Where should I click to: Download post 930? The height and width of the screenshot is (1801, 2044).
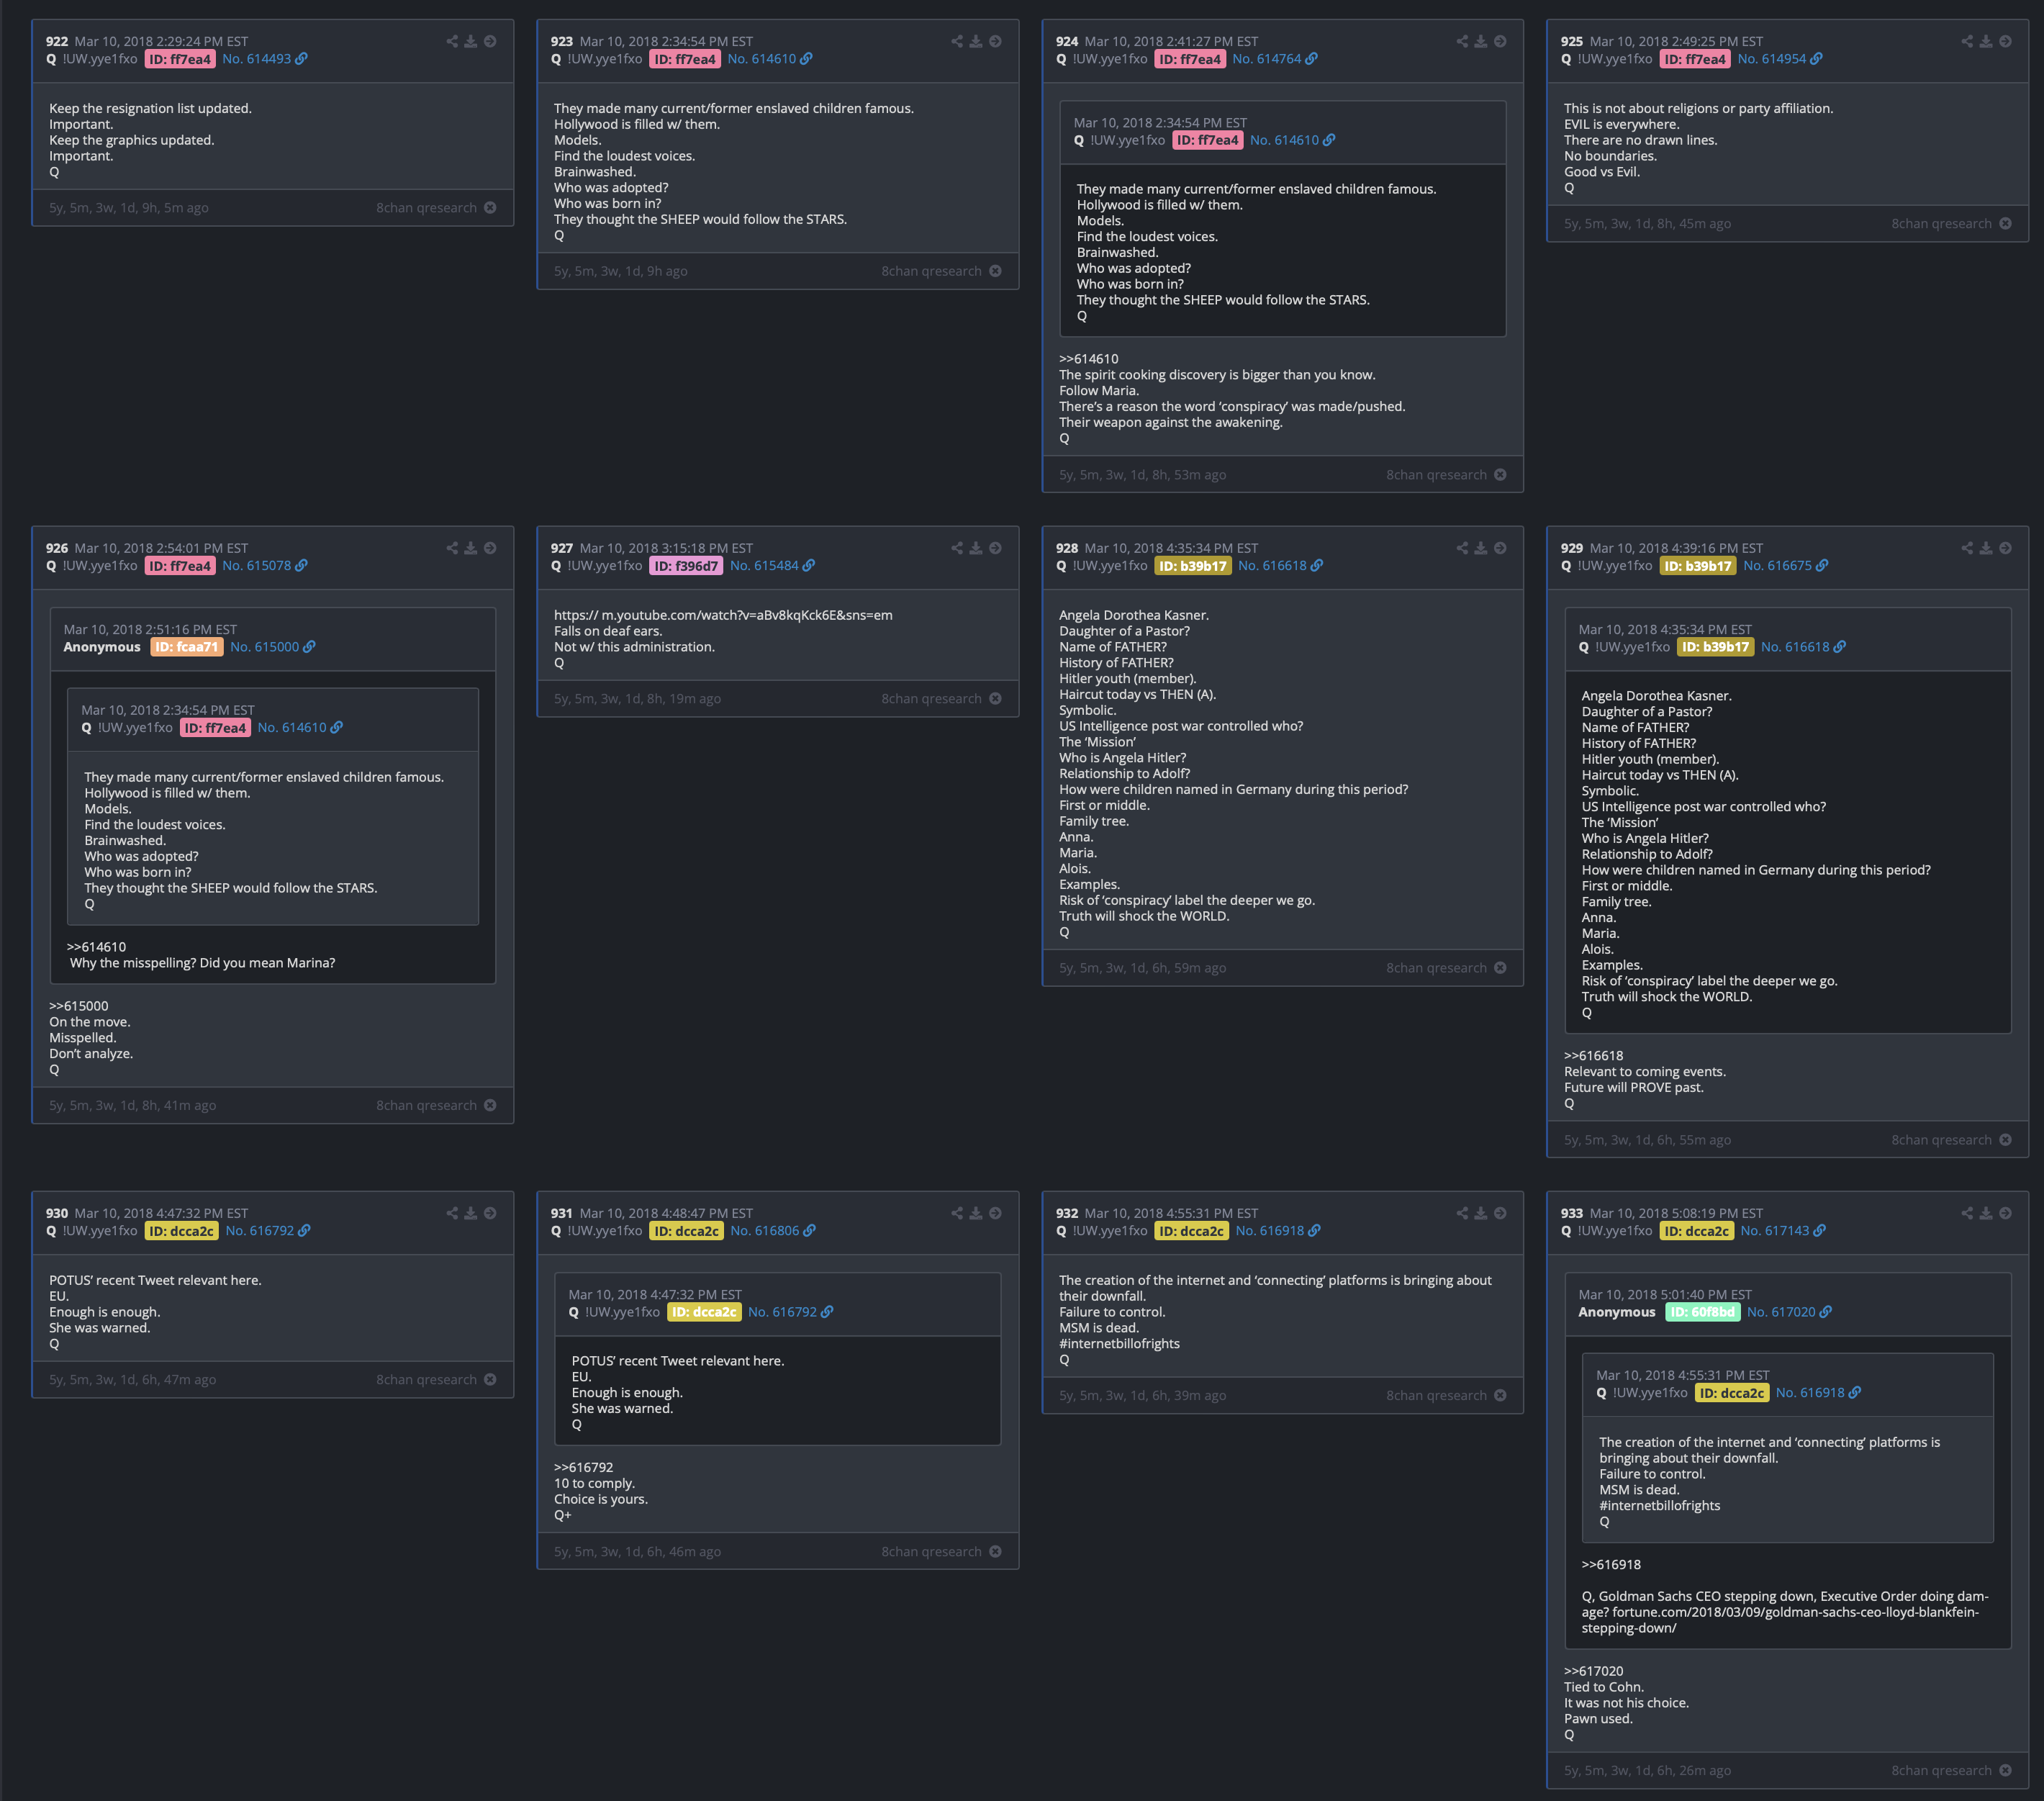471,1213
